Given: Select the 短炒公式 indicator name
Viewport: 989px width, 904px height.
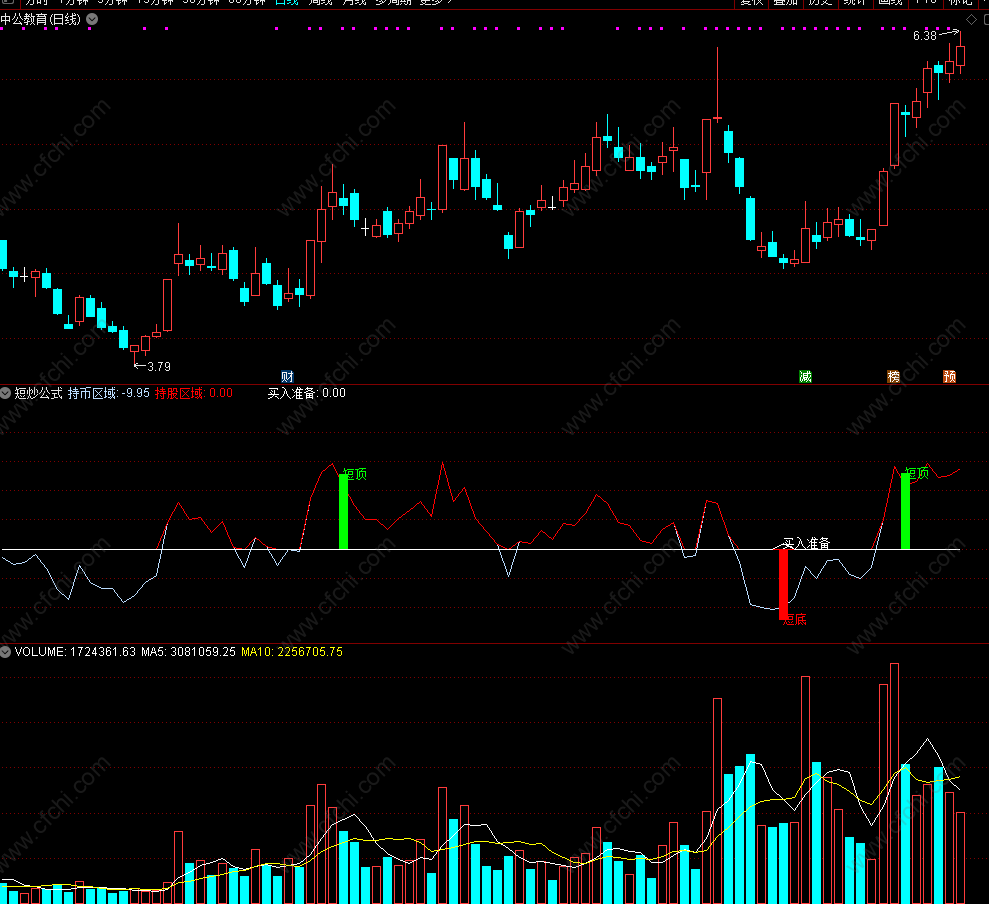Looking at the screenshot, I should pos(38,393).
